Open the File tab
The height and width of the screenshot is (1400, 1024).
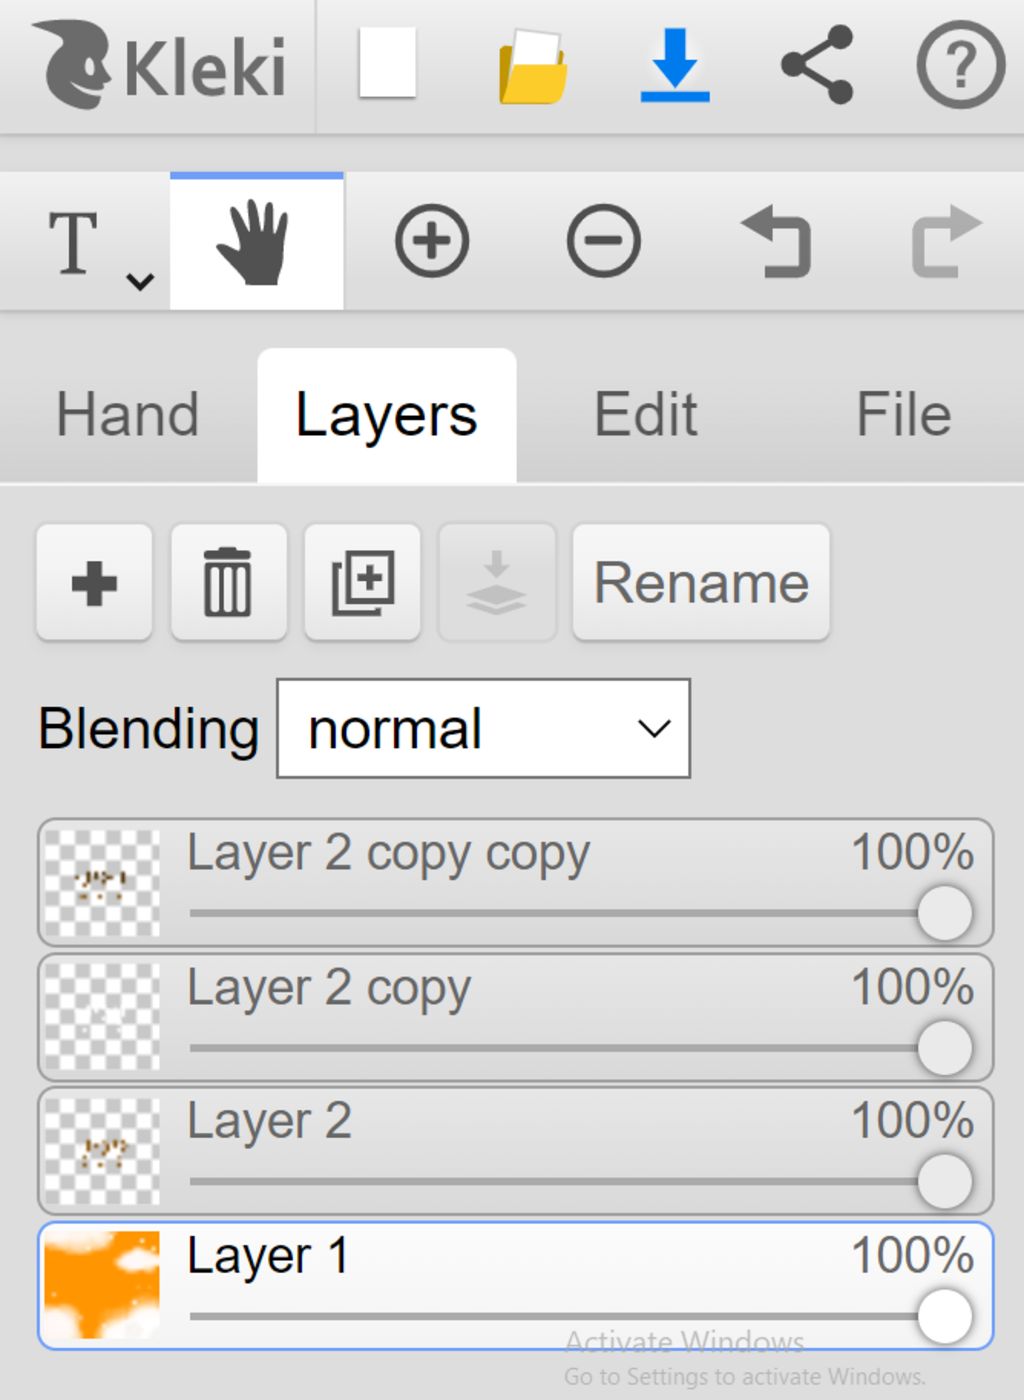tap(903, 415)
